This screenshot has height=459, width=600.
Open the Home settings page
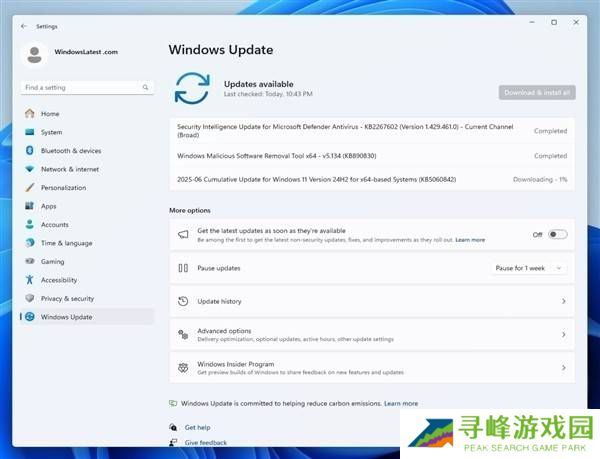pyautogui.click(x=50, y=114)
